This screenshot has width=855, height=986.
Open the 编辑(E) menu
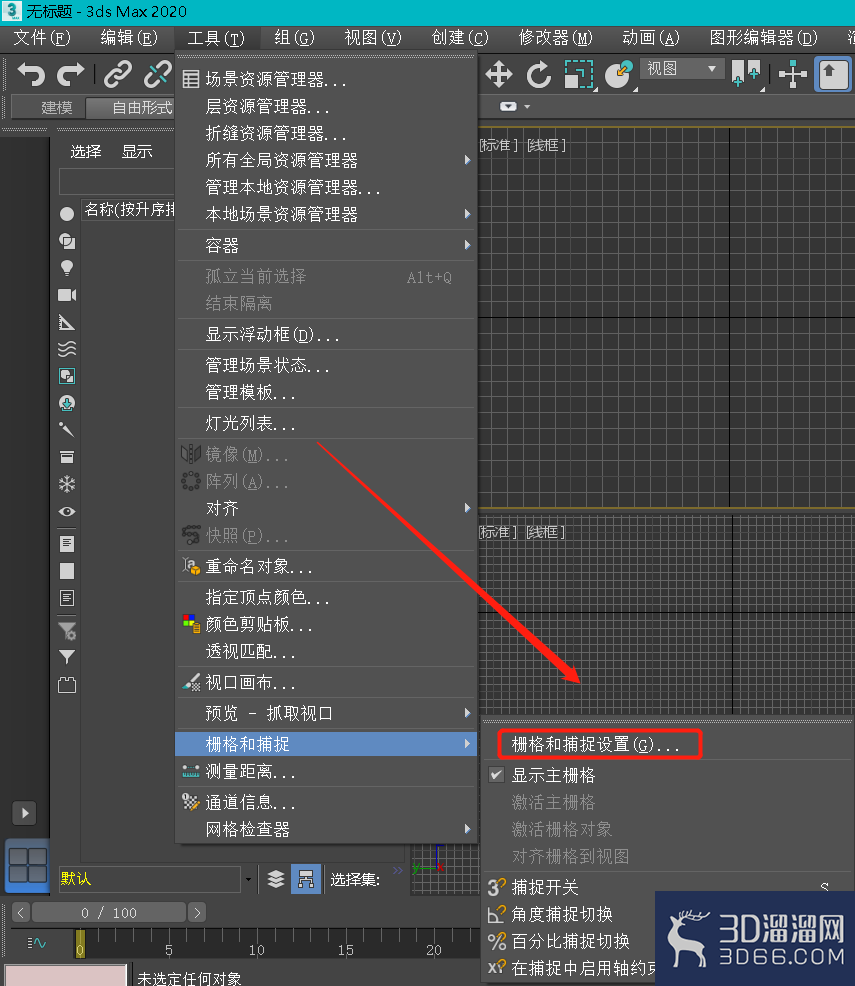[129, 38]
